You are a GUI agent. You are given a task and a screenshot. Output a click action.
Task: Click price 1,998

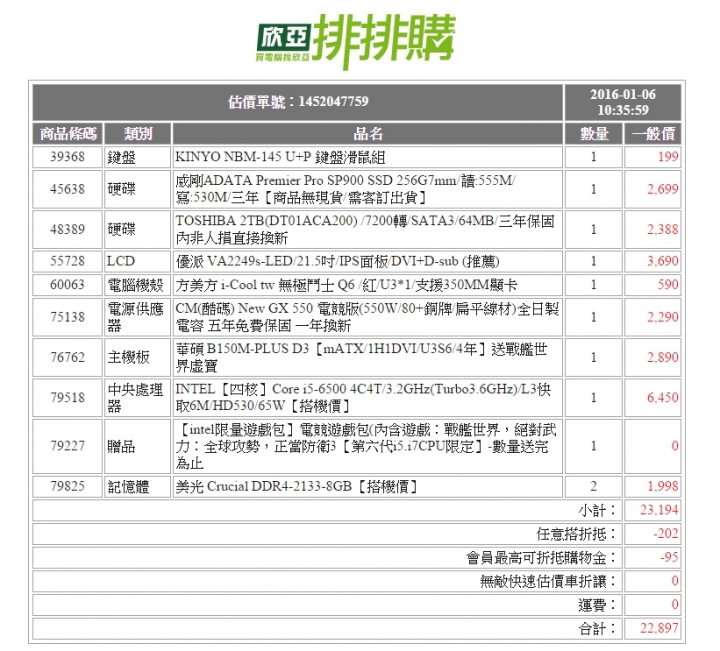(x=663, y=486)
